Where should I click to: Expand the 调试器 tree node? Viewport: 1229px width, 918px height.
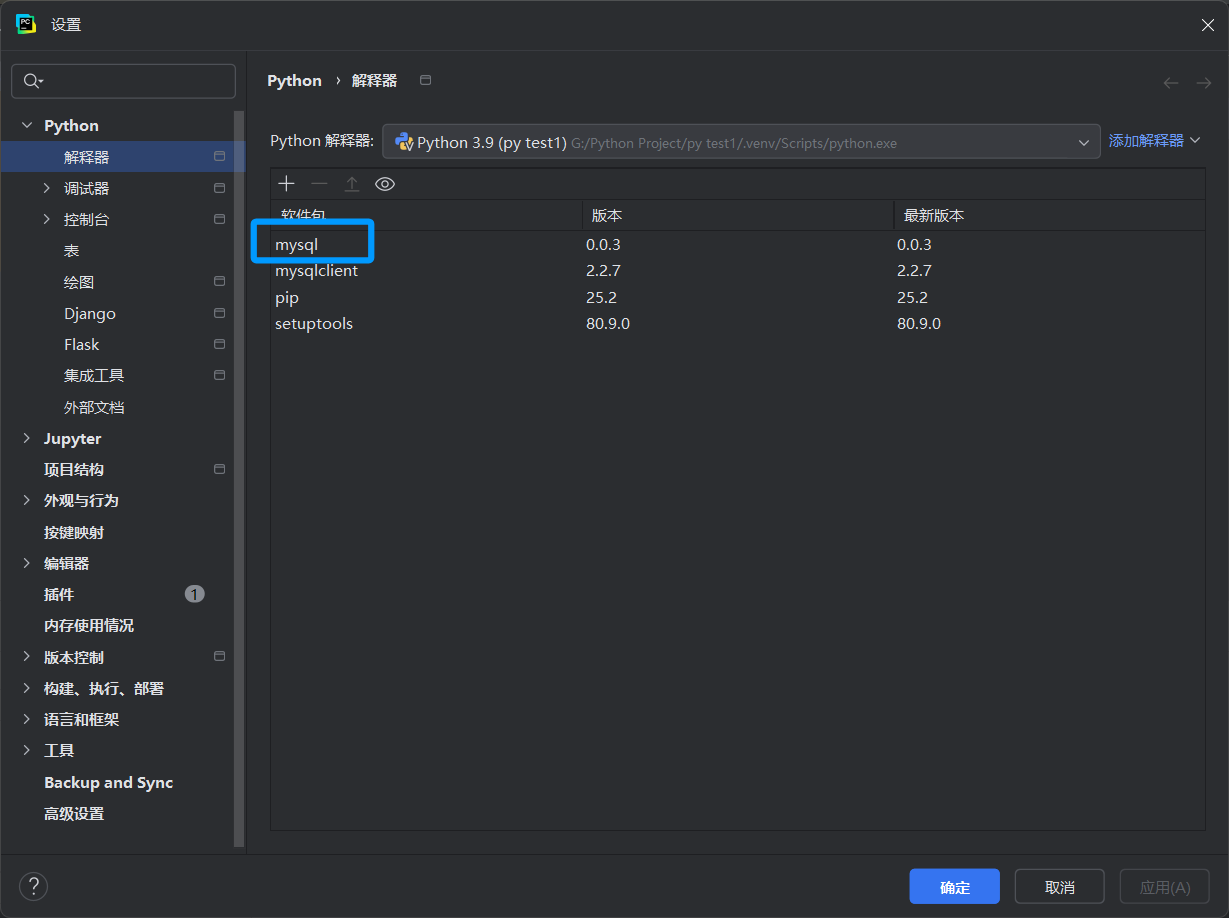click(46, 188)
